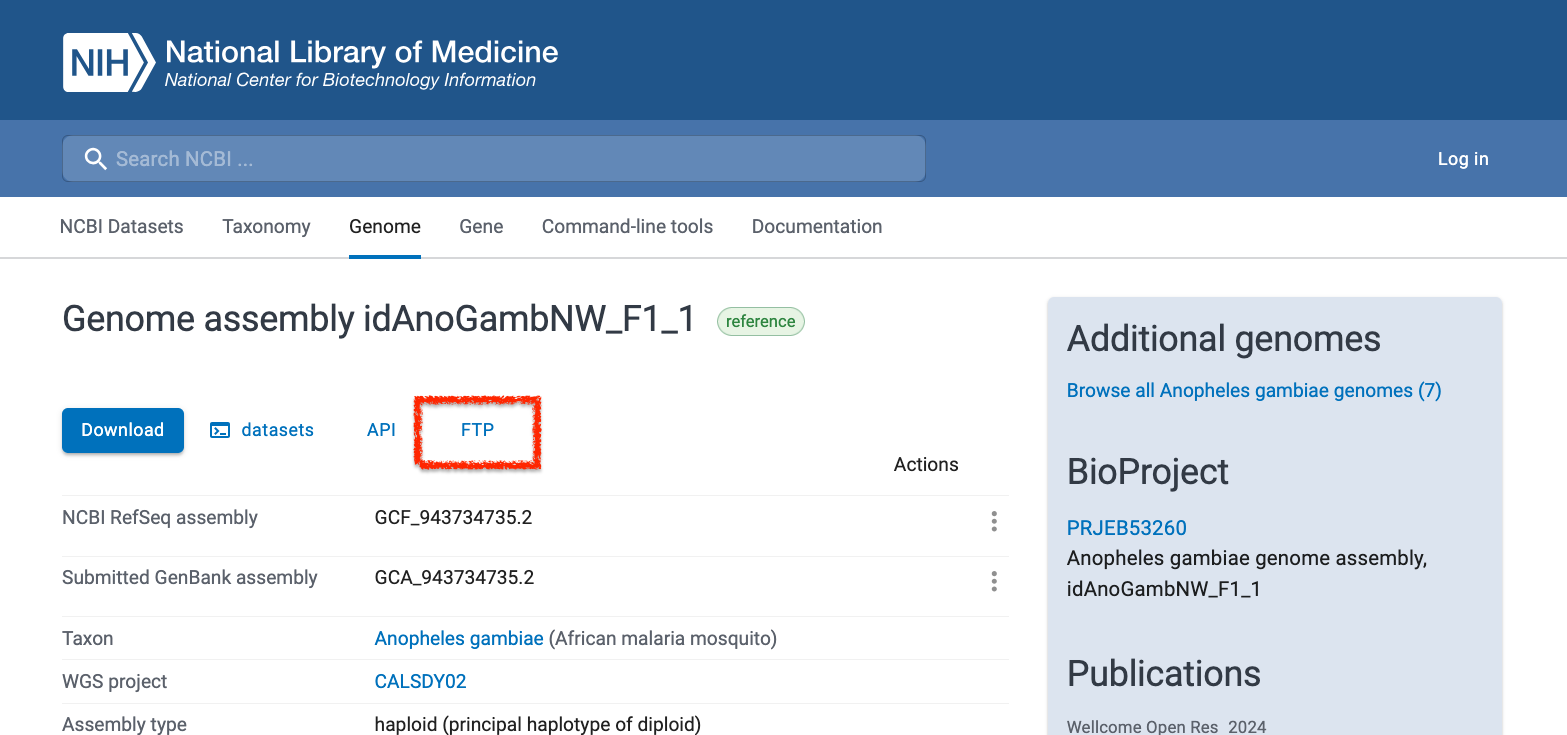Browse all Anopheles gambiae genomes

1253,390
